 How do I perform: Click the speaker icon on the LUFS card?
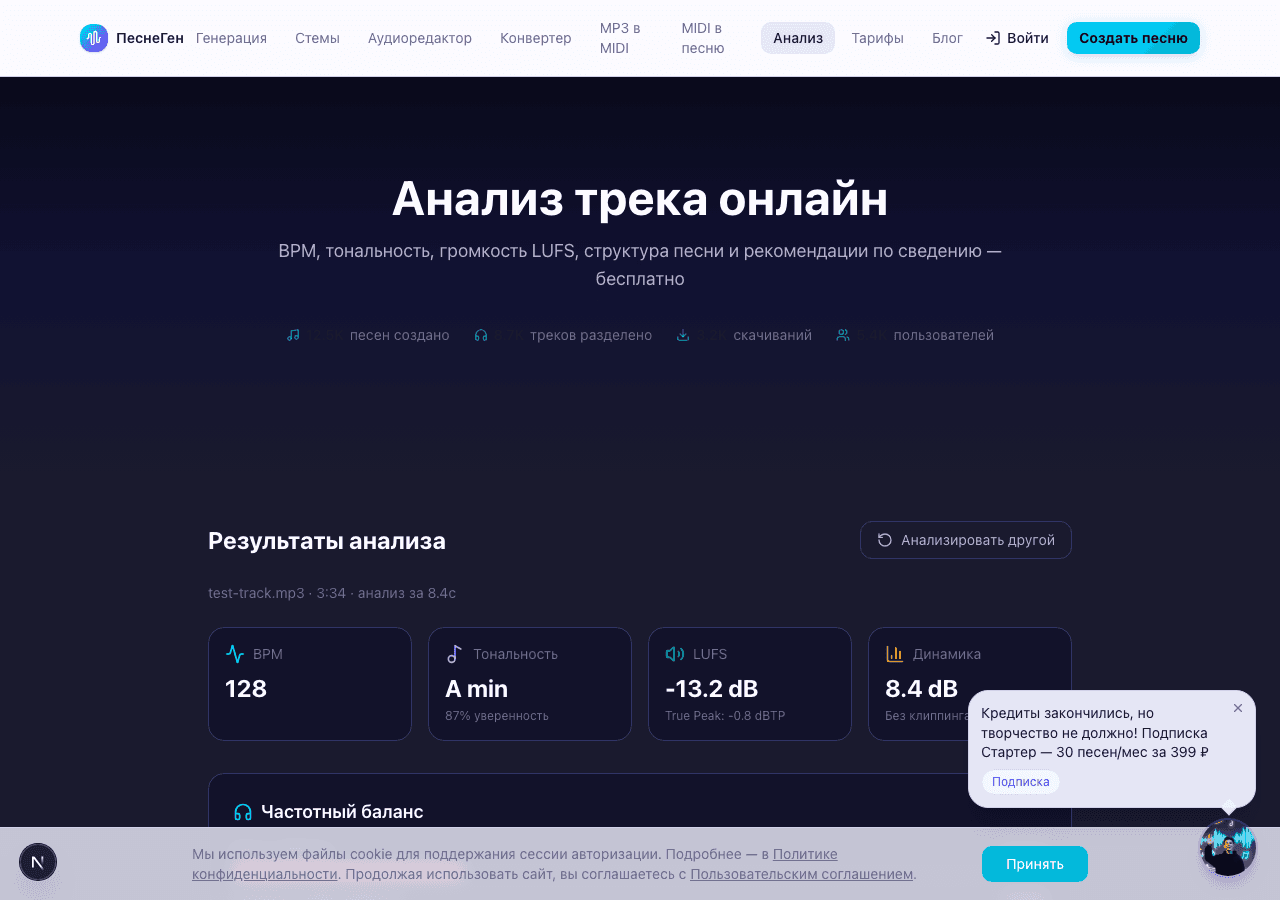pos(674,654)
